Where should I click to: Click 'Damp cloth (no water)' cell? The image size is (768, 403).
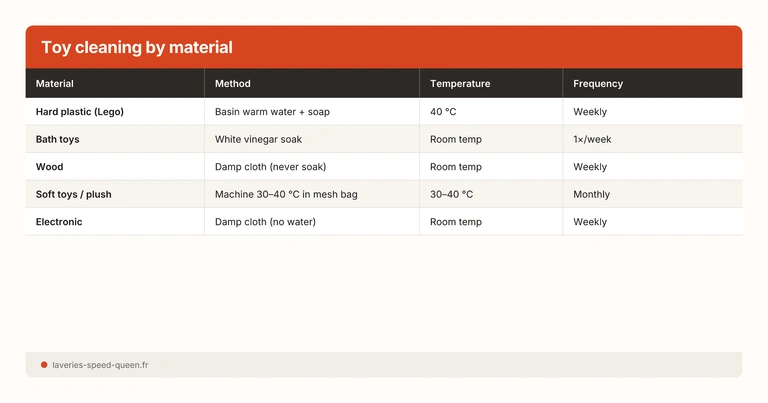(x=265, y=222)
